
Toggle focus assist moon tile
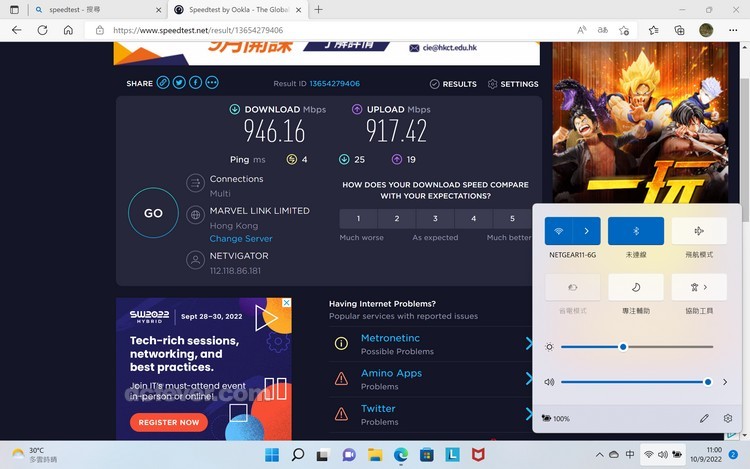click(x=636, y=287)
